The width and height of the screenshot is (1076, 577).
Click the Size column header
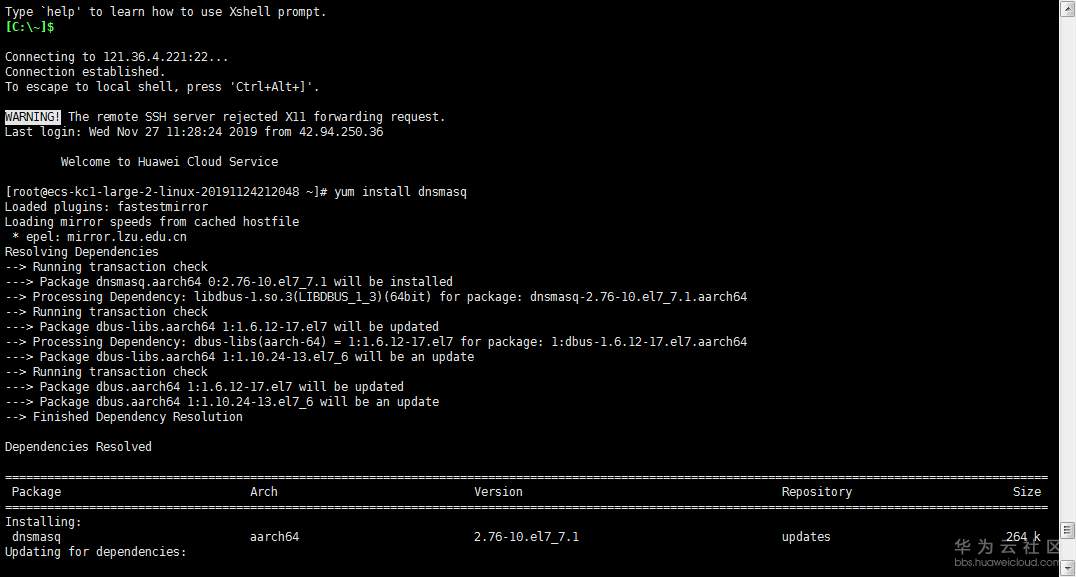tap(1026, 492)
